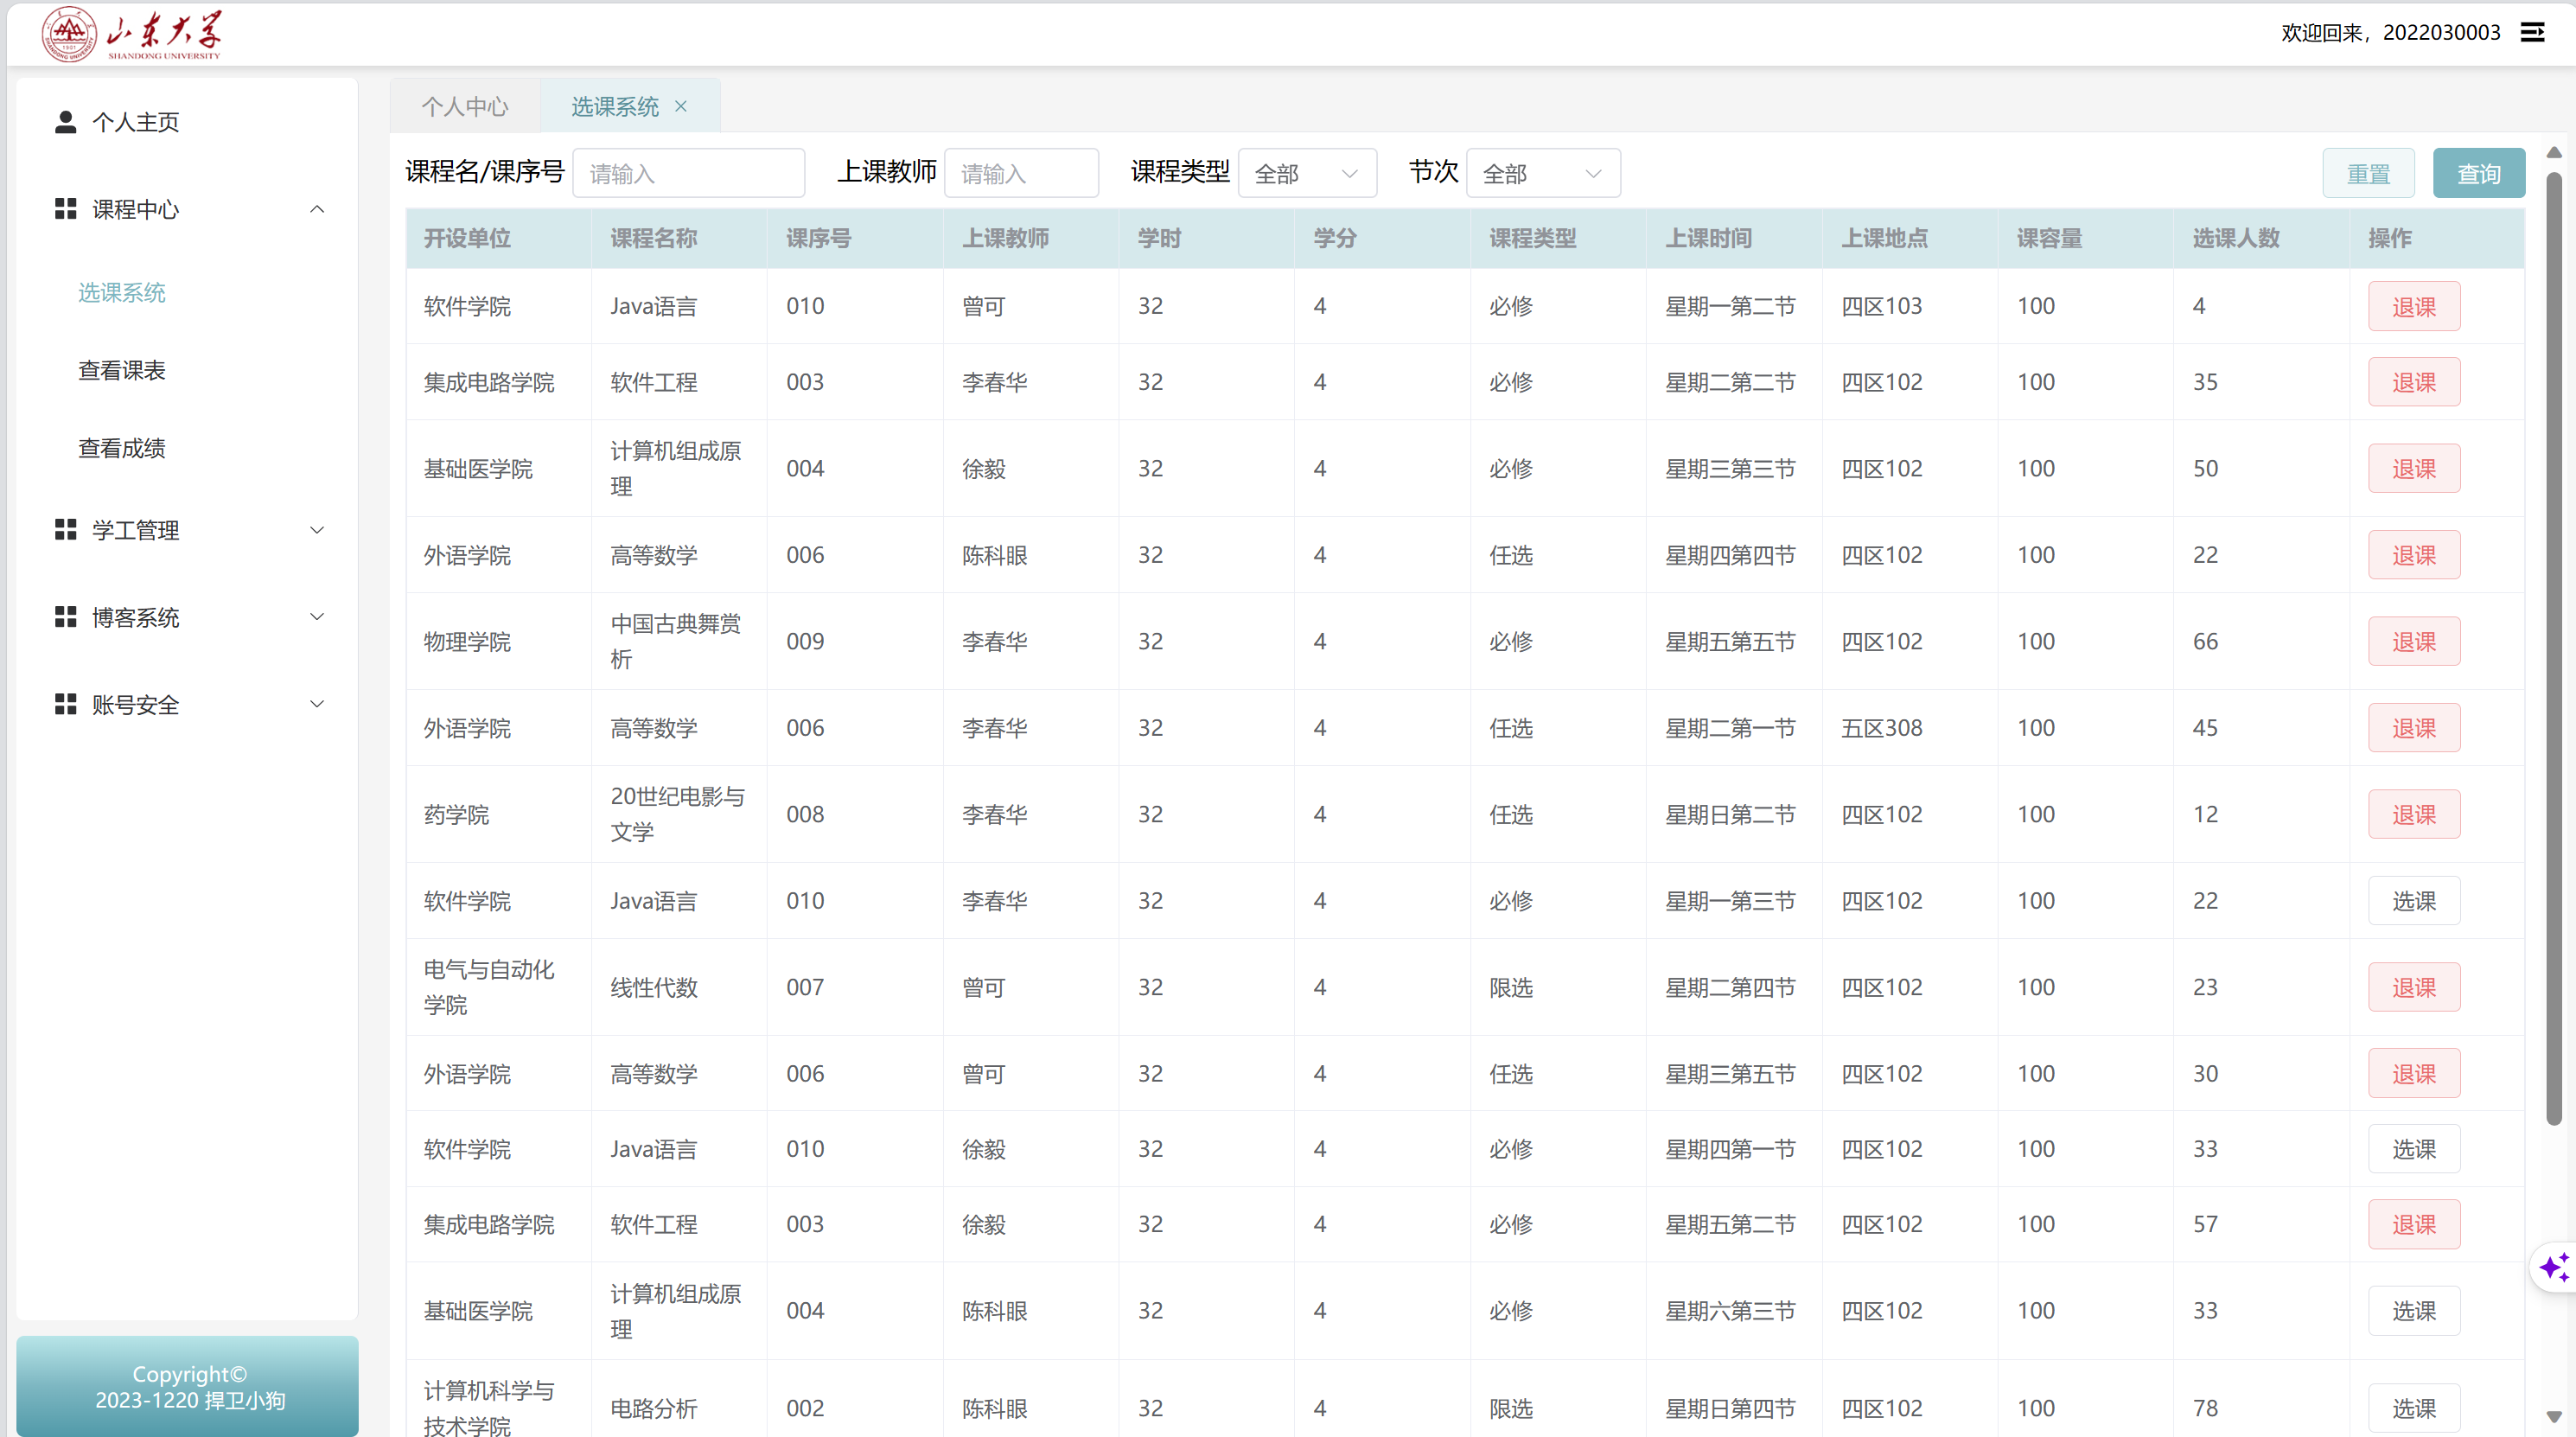Drop 高等数学 held in 五区308

click(2413, 728)
